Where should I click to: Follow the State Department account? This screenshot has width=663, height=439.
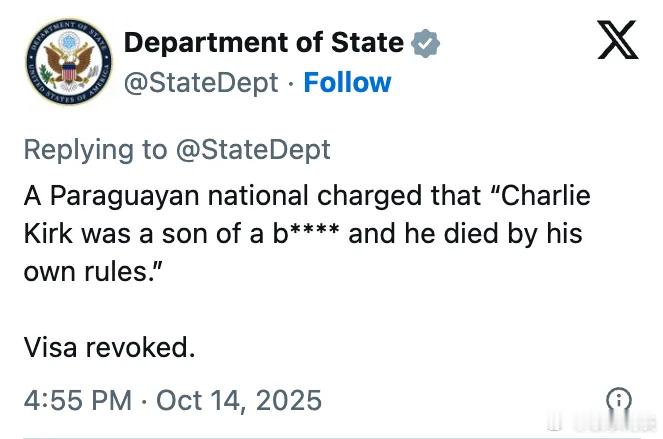pos(347,82)
